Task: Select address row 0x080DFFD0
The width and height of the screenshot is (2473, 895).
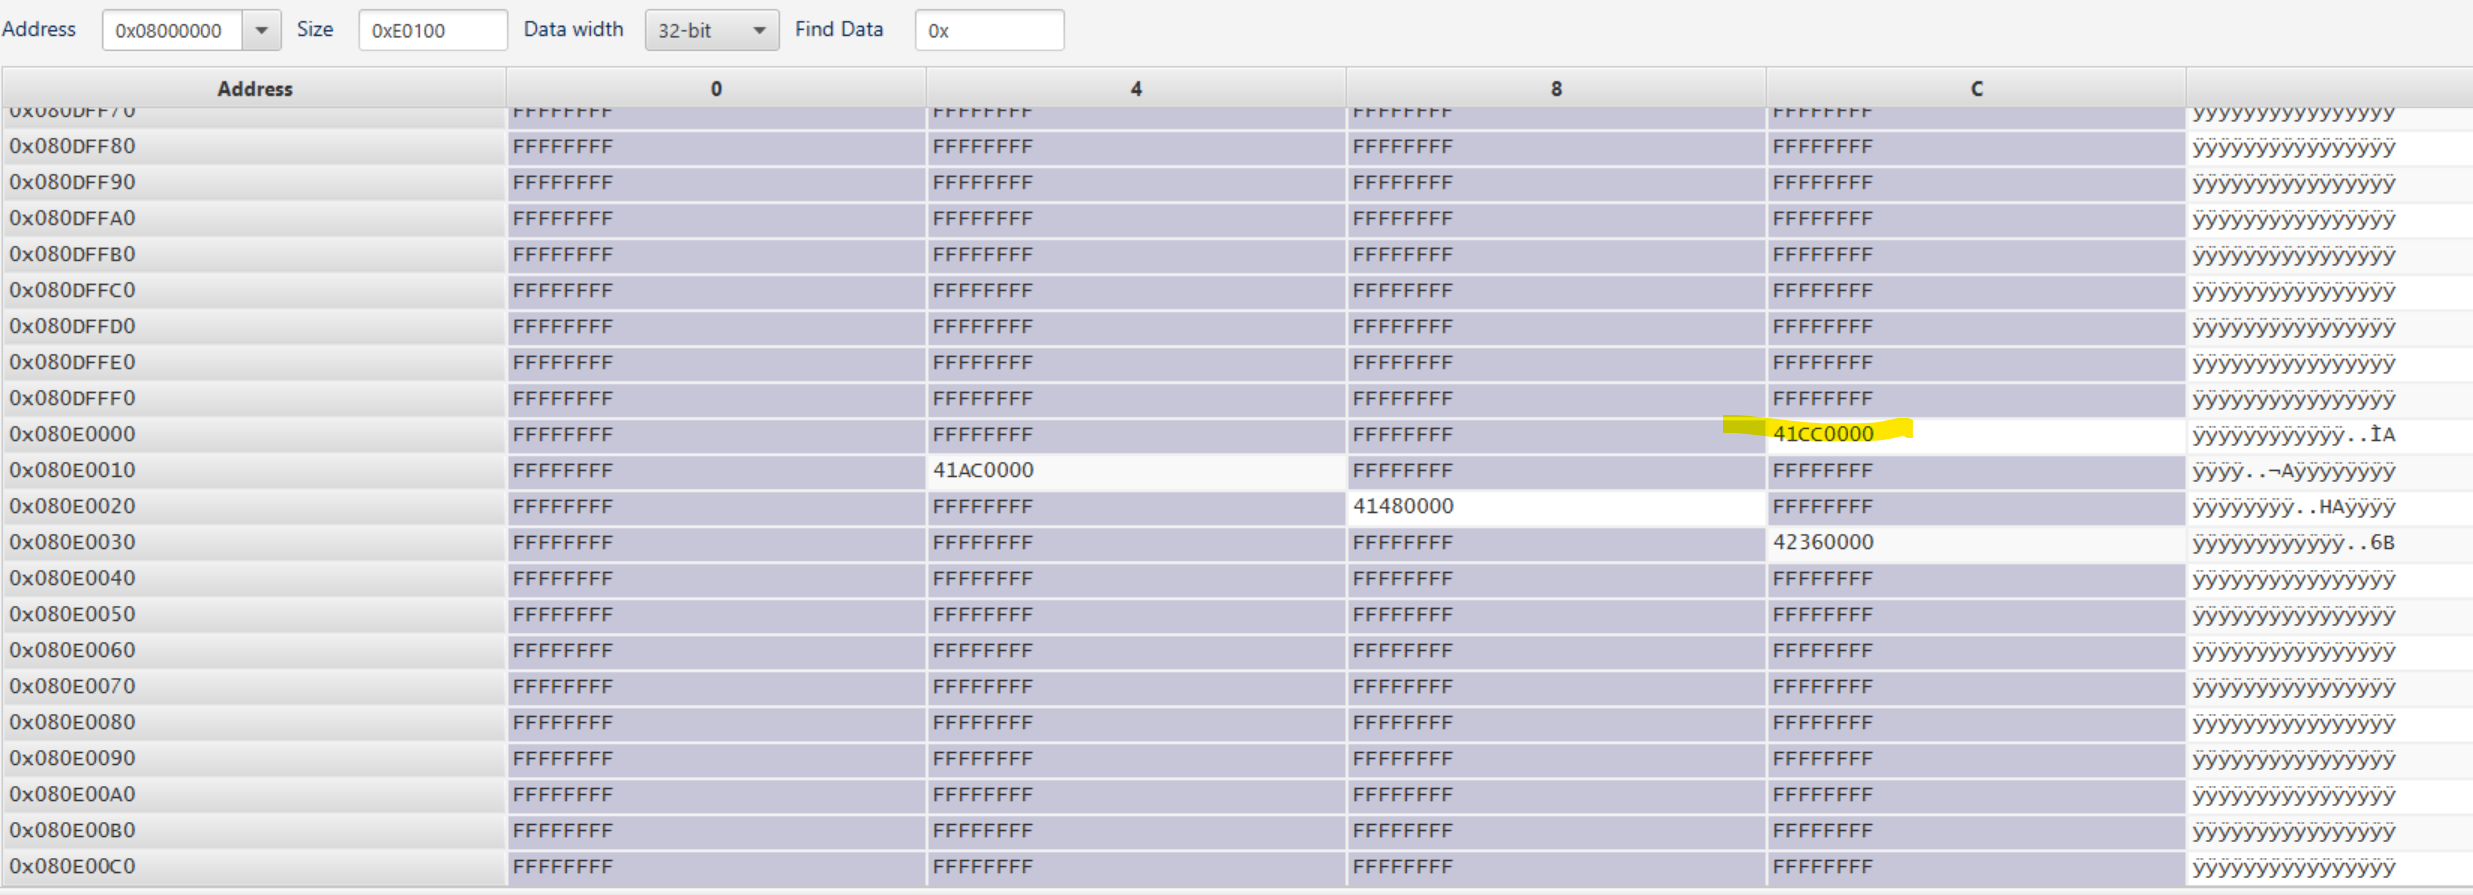Action: click(x=254, y=326)
